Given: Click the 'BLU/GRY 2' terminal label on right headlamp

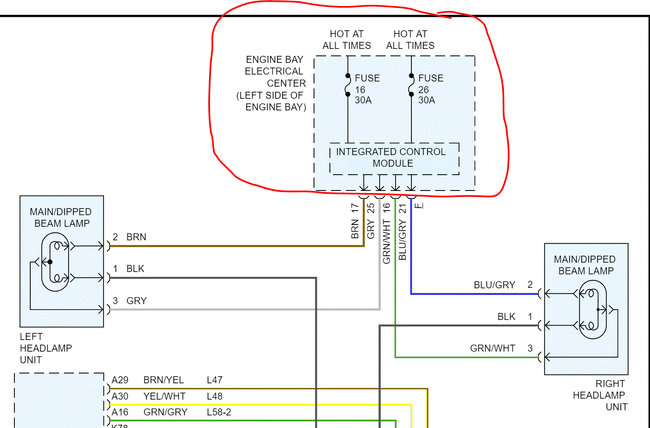Looking at the screenshot, I should pyautogui.click(x=503, y=285).
